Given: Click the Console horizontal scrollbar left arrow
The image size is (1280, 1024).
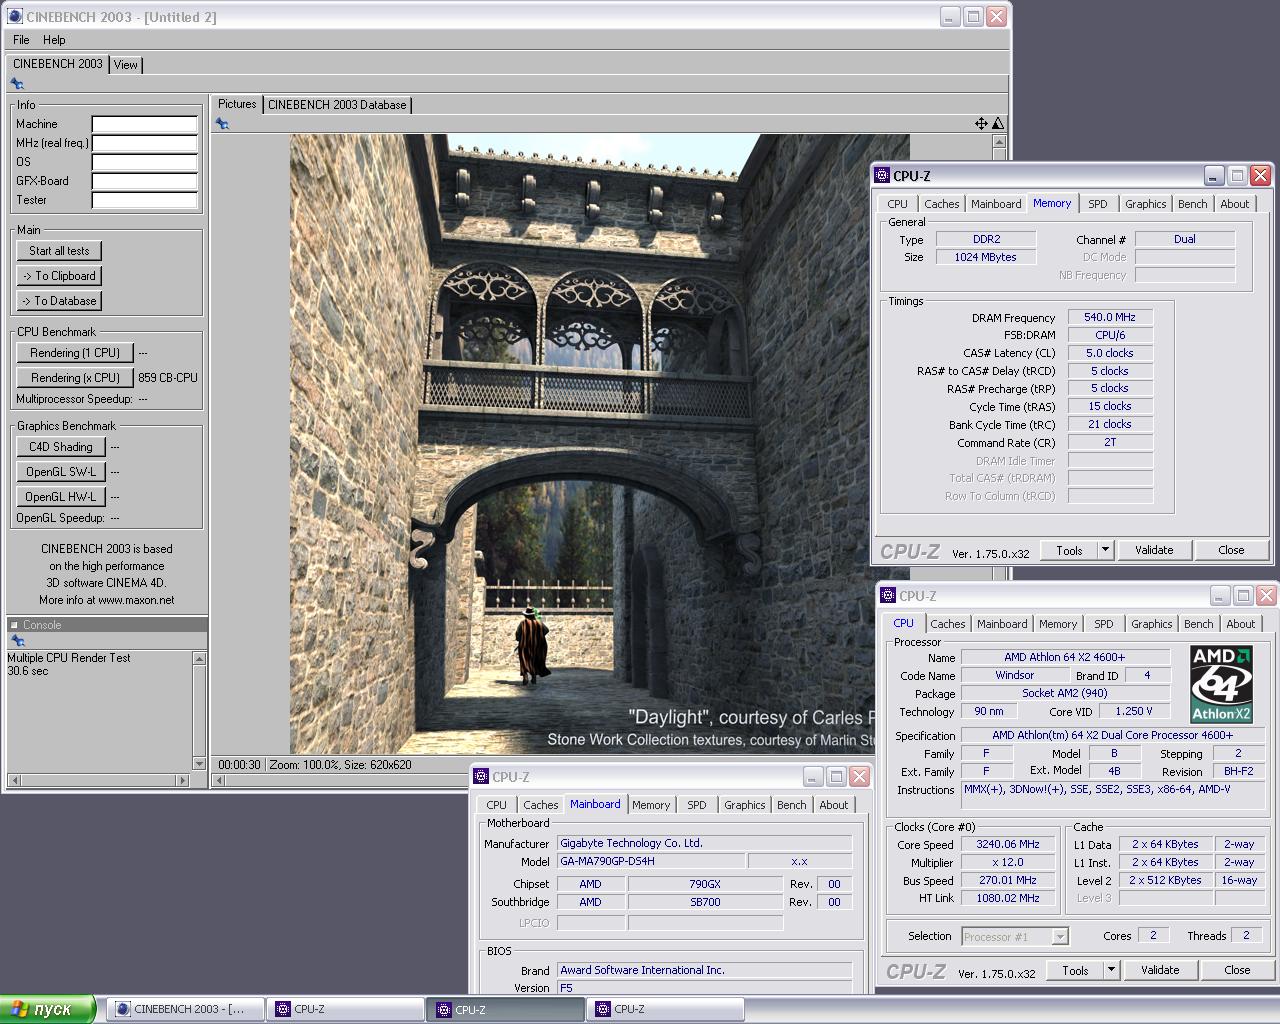Looking at the screenshot, I should click(13, 780).
